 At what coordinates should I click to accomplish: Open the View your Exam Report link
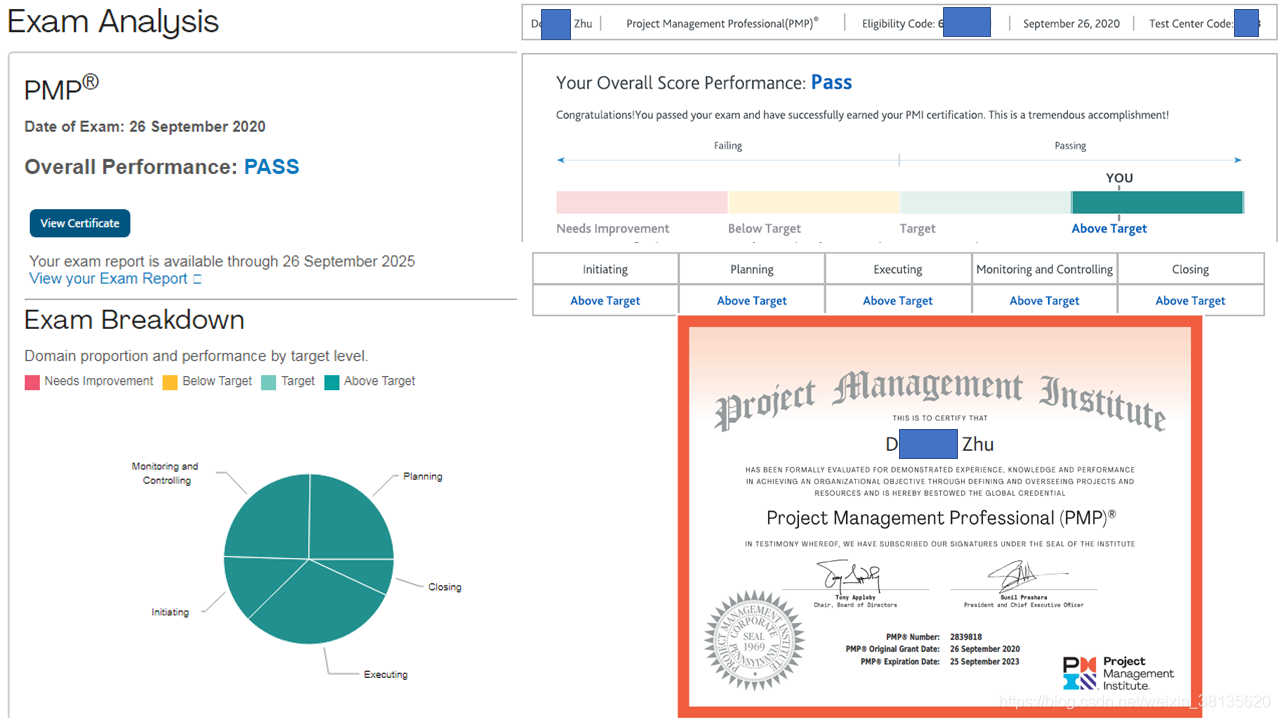click(108, 278)
